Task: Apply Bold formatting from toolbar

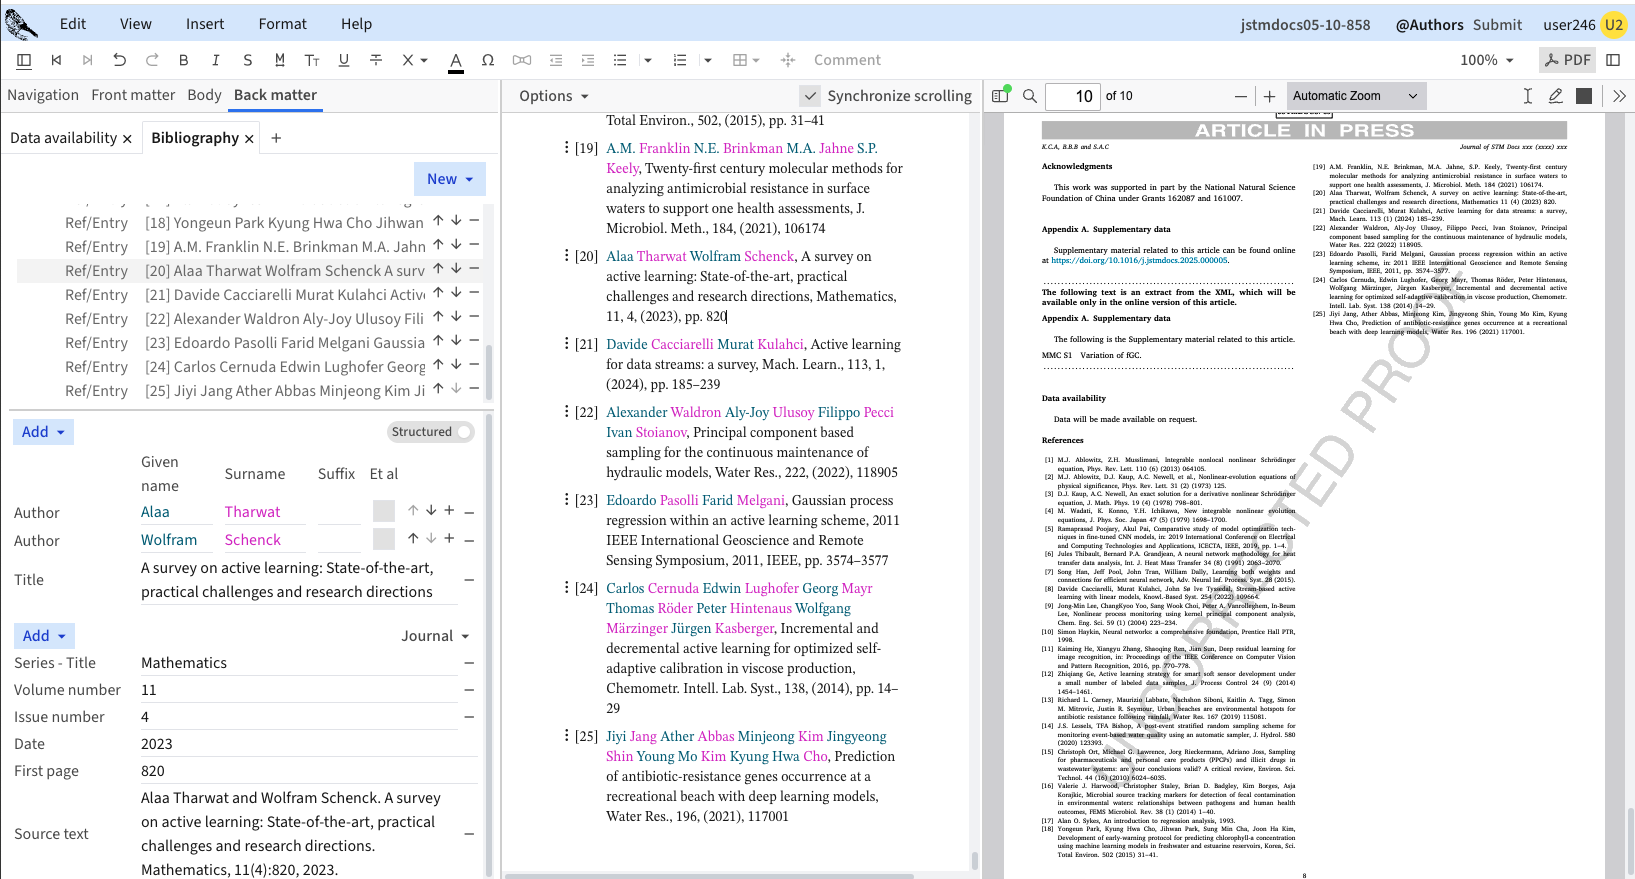Action: pos(183,60)
